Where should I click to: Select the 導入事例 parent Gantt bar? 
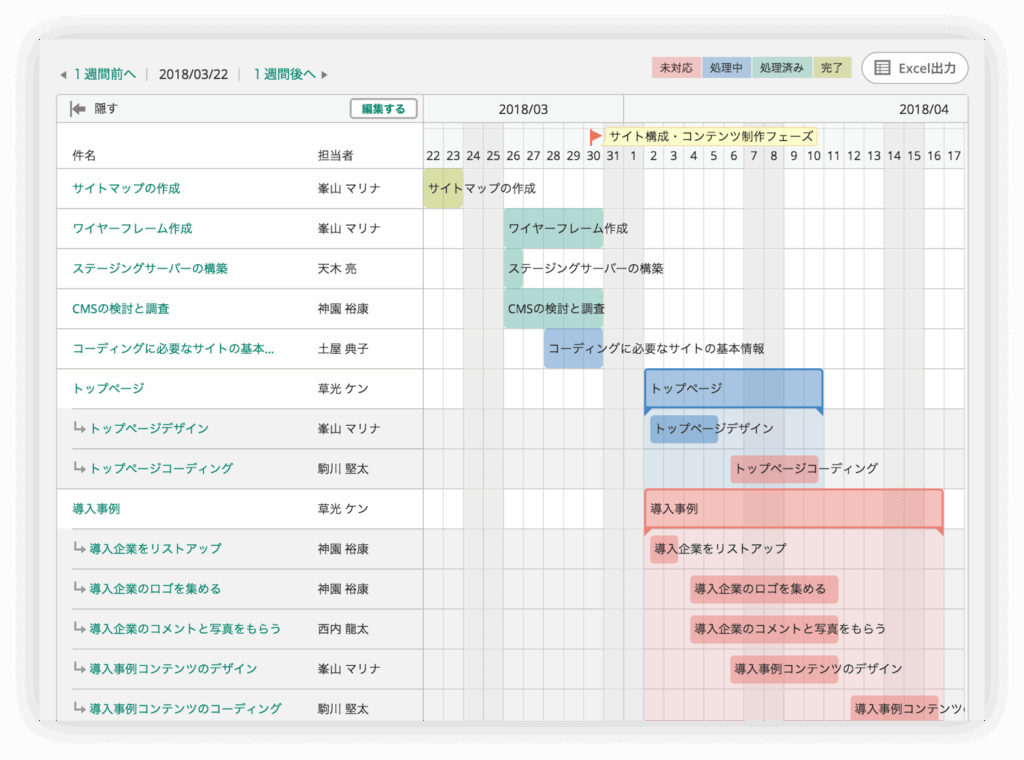[793, 508]
